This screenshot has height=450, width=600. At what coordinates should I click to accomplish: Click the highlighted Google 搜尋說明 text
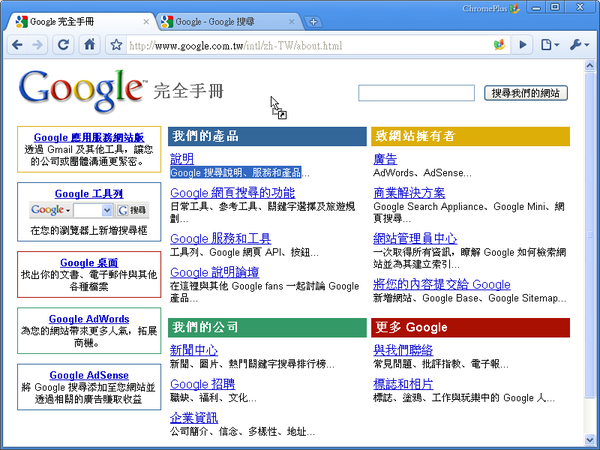tap(236, 173)
